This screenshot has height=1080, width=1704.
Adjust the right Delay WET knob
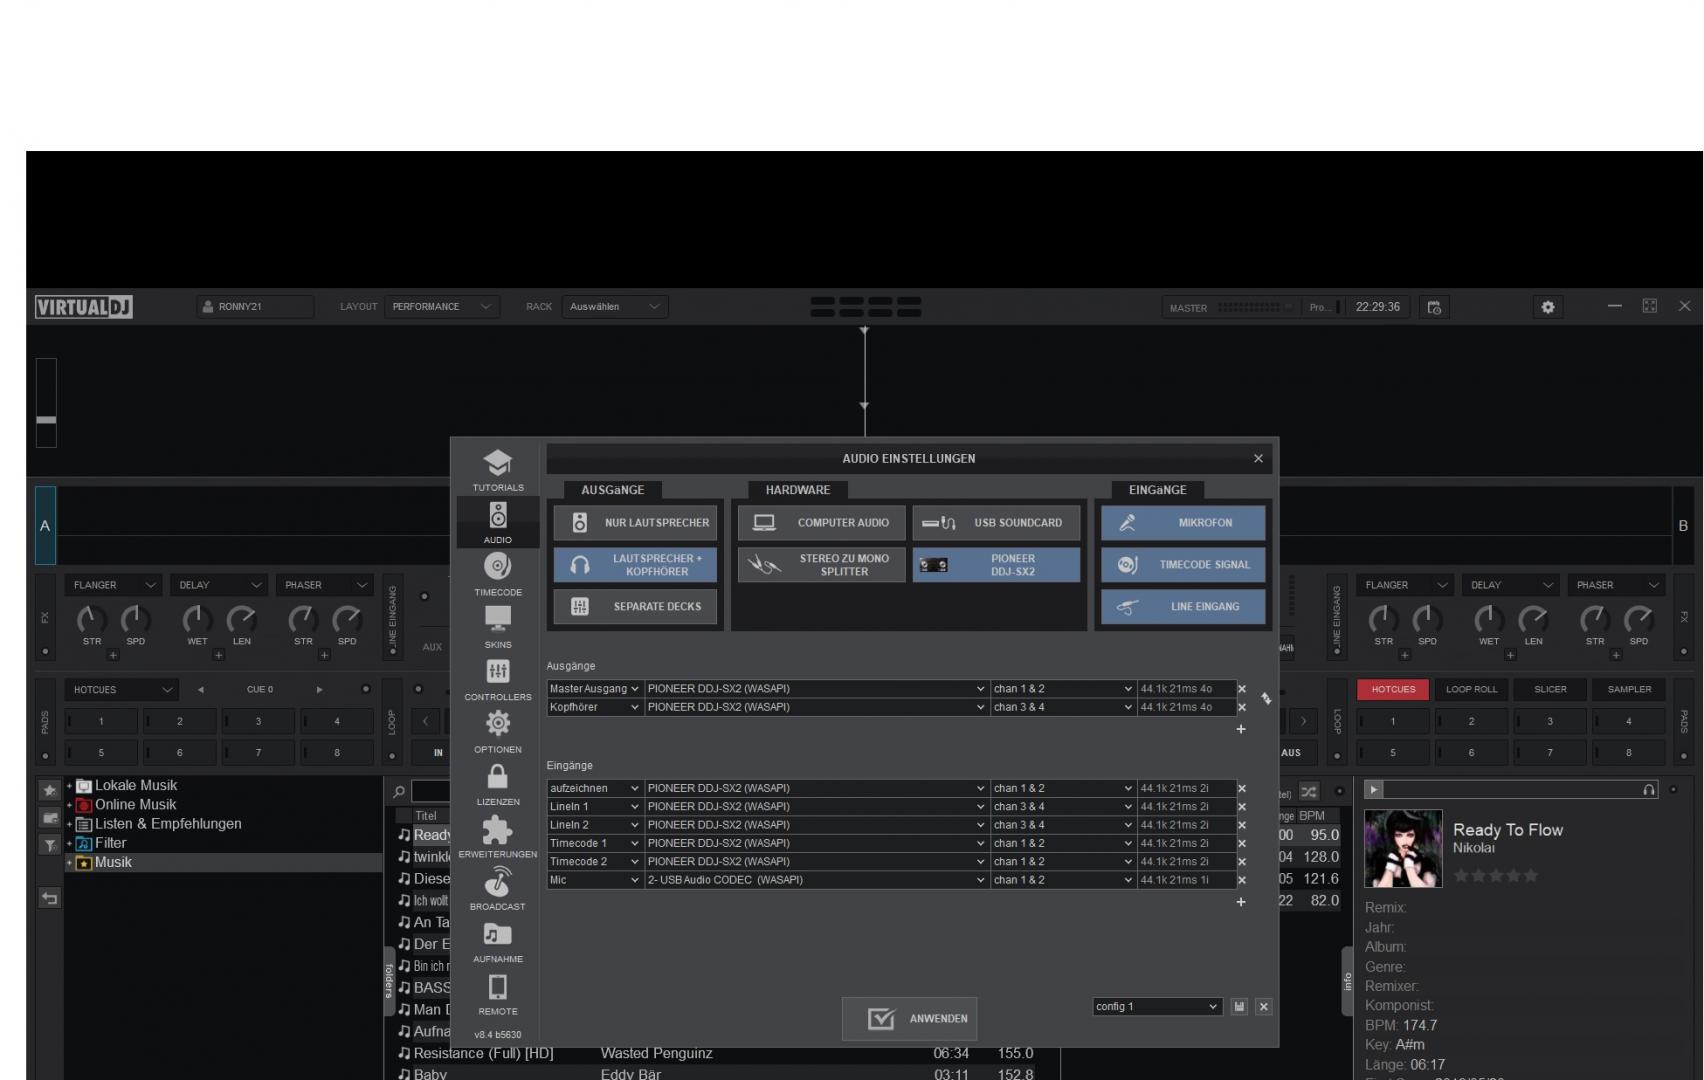tap(1489, 620)
